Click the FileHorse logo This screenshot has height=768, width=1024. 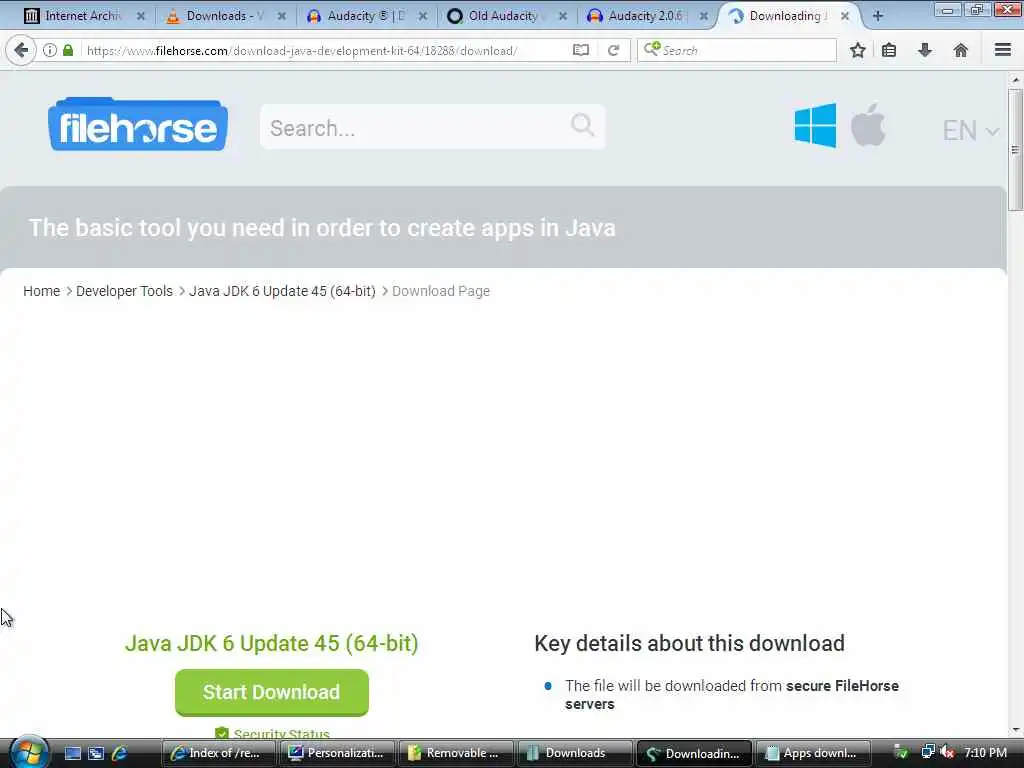pyautogui.click(x=138, y=124)
